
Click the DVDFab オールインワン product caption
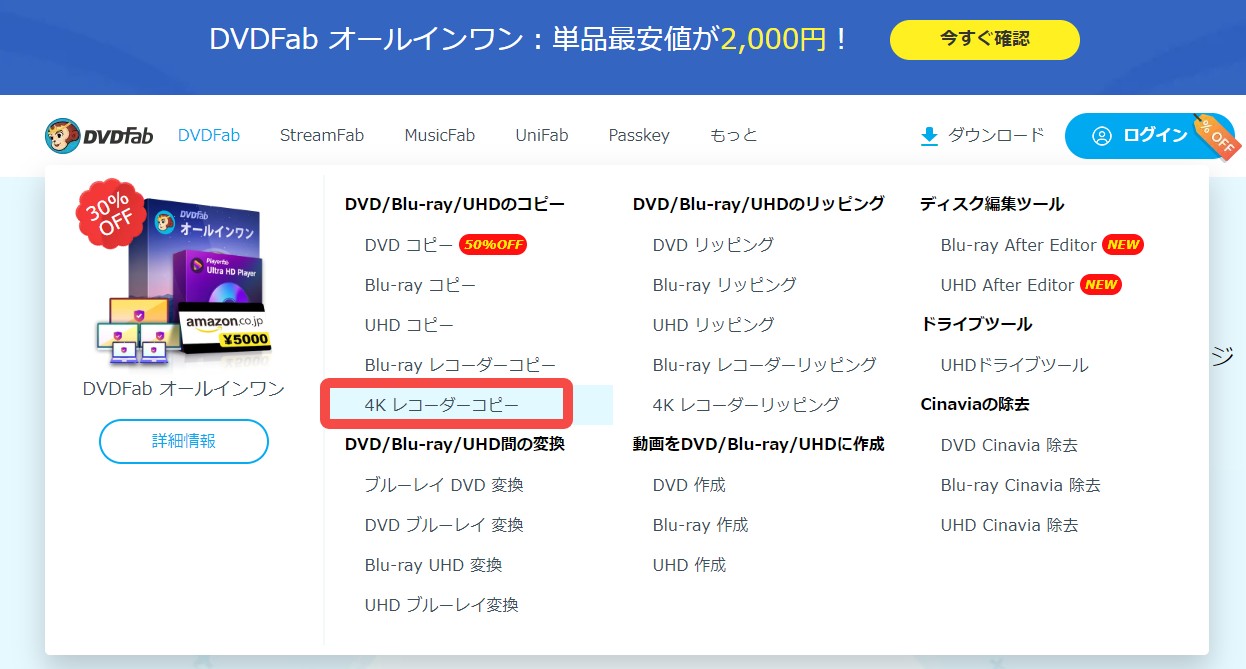tap(184, 389)
